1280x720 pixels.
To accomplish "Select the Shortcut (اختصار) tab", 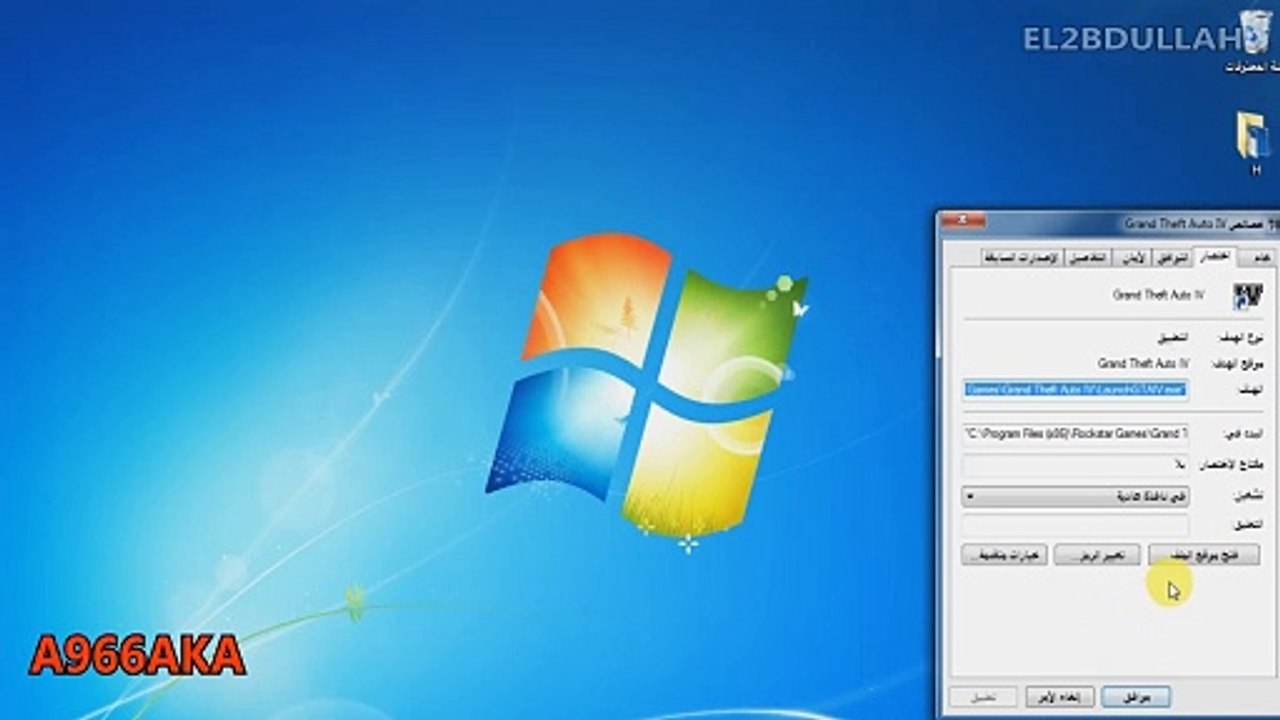I will pyautogui.click(x=1215, y=257).
